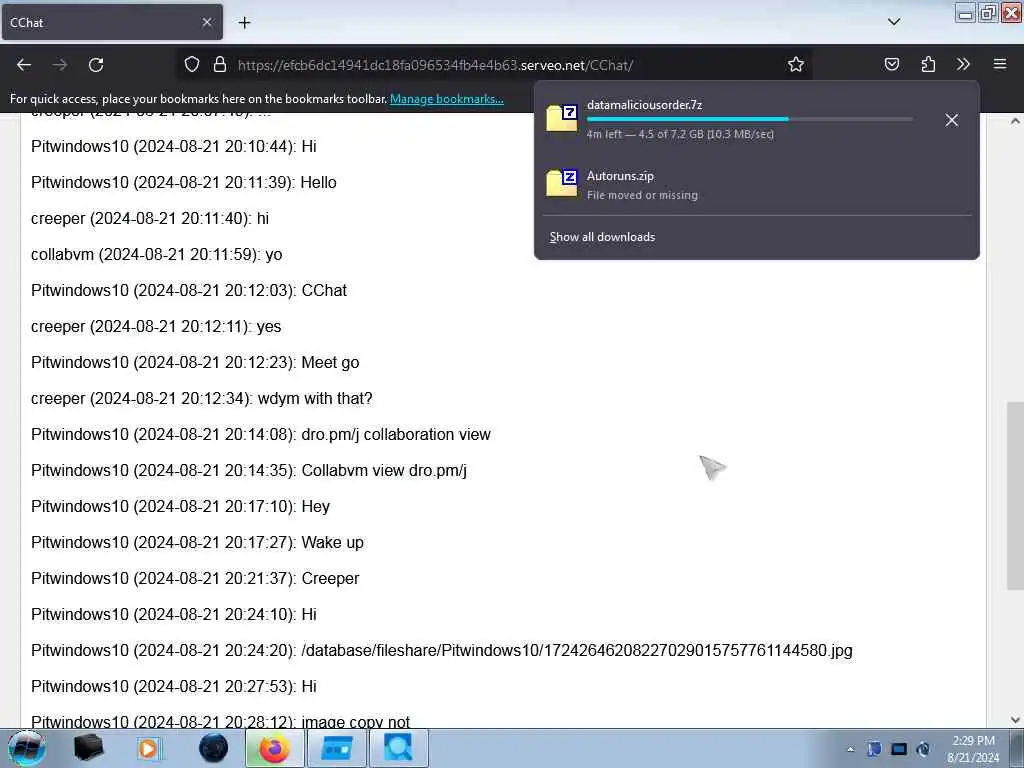Click the 'Collabvm view dro.pm/j' message
Image resolution: width=1024 pixels, height=768 pixels.
pyautogui.click(x=249, y=470)
